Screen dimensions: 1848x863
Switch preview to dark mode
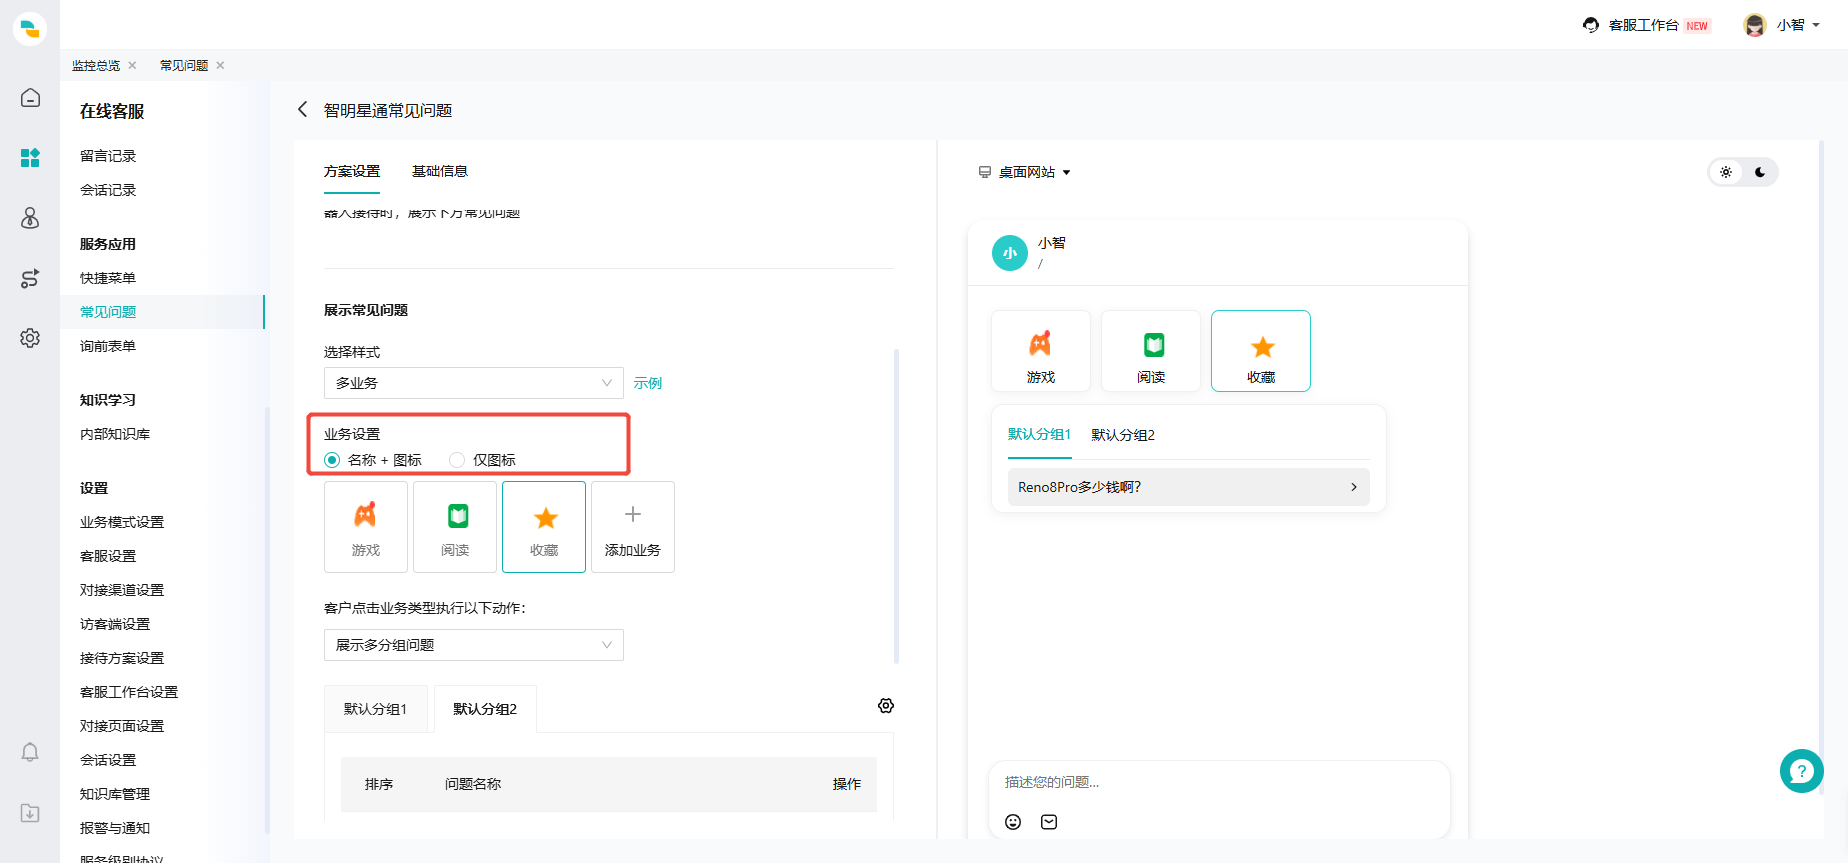pos(1760,172)
